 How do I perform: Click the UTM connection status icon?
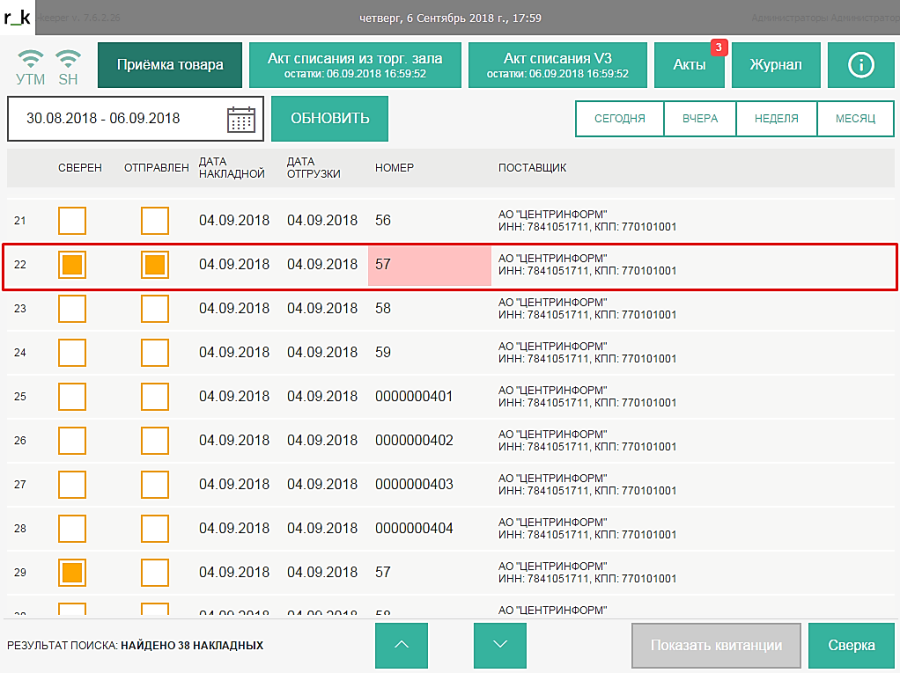pos(31,65)
